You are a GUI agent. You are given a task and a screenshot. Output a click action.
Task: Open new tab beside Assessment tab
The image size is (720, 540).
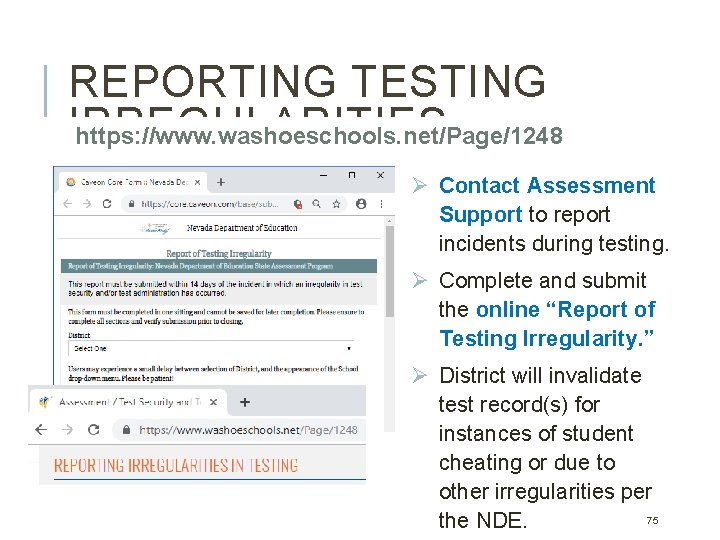pyautogui.click(x=245, y=402)
